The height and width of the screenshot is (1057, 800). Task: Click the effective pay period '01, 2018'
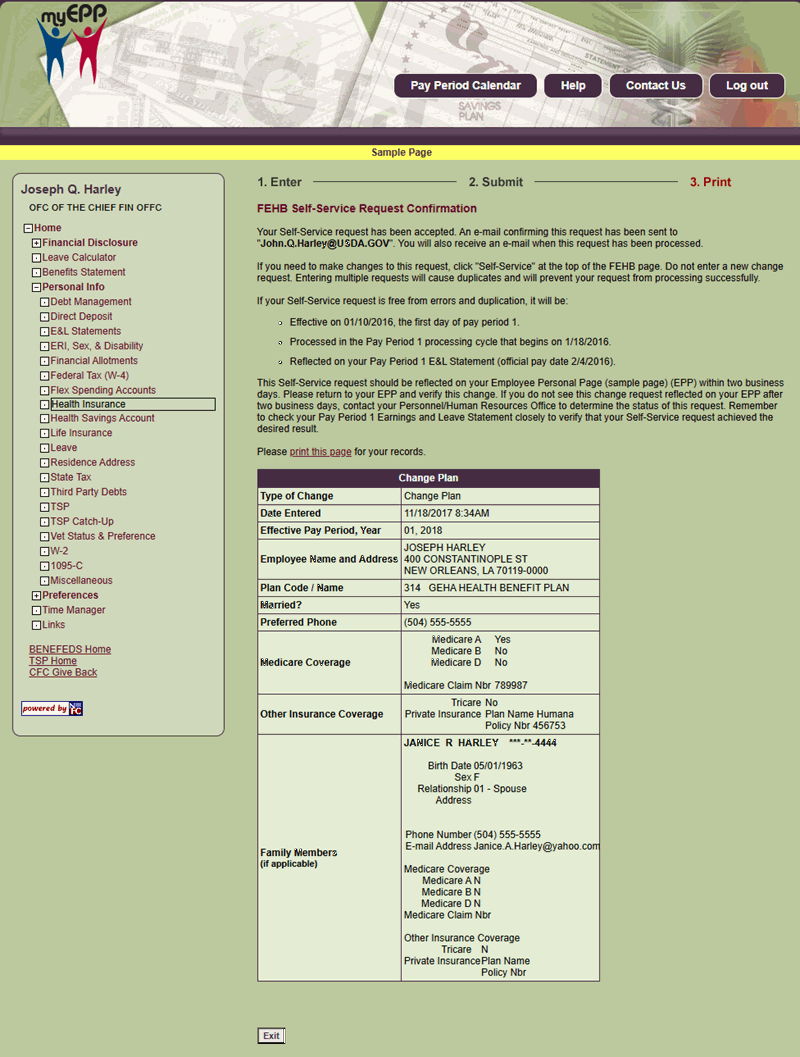(x=423, y=531)
